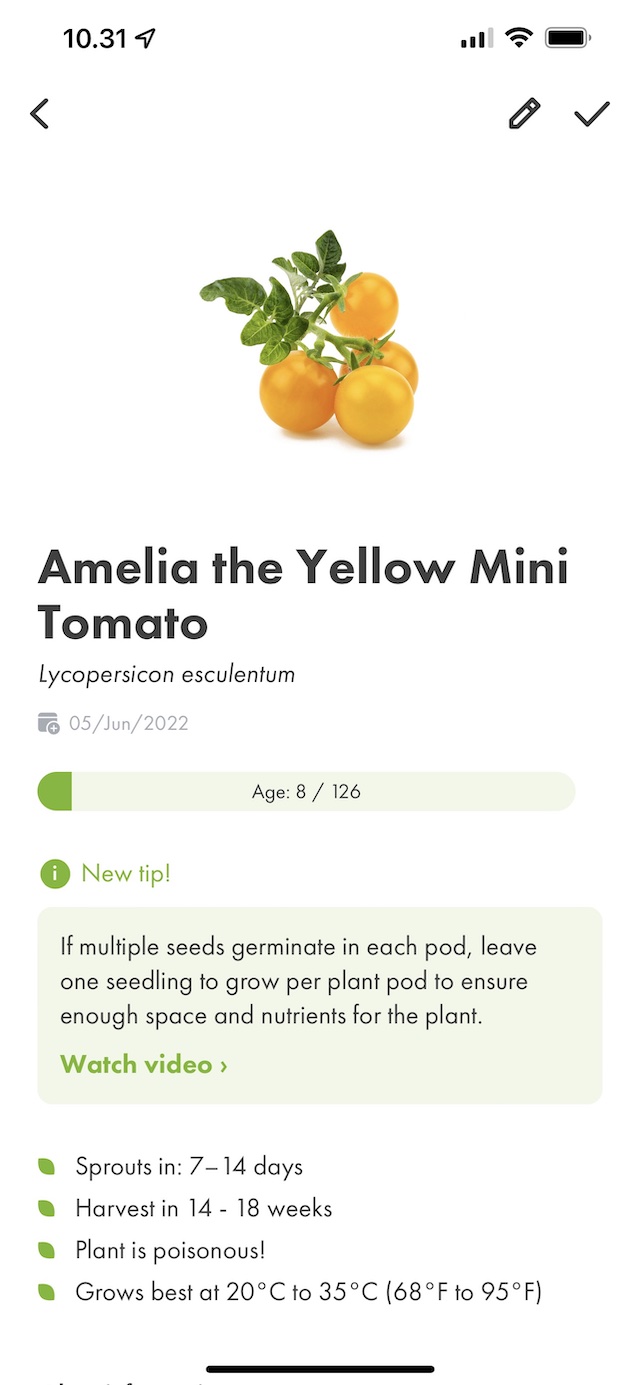Tap the 05/Jun/2022 planting date
This screenshot has height=1385, width=640.
[x=129, y=723]
